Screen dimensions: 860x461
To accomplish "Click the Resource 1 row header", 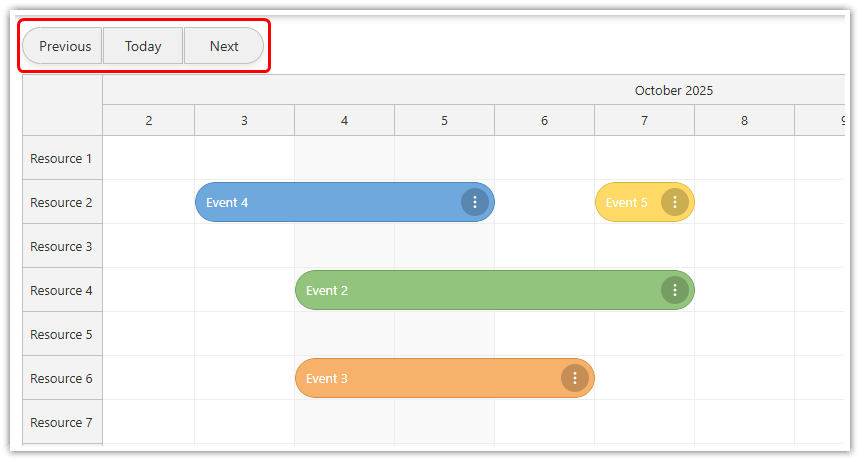I will click(61, 158).
